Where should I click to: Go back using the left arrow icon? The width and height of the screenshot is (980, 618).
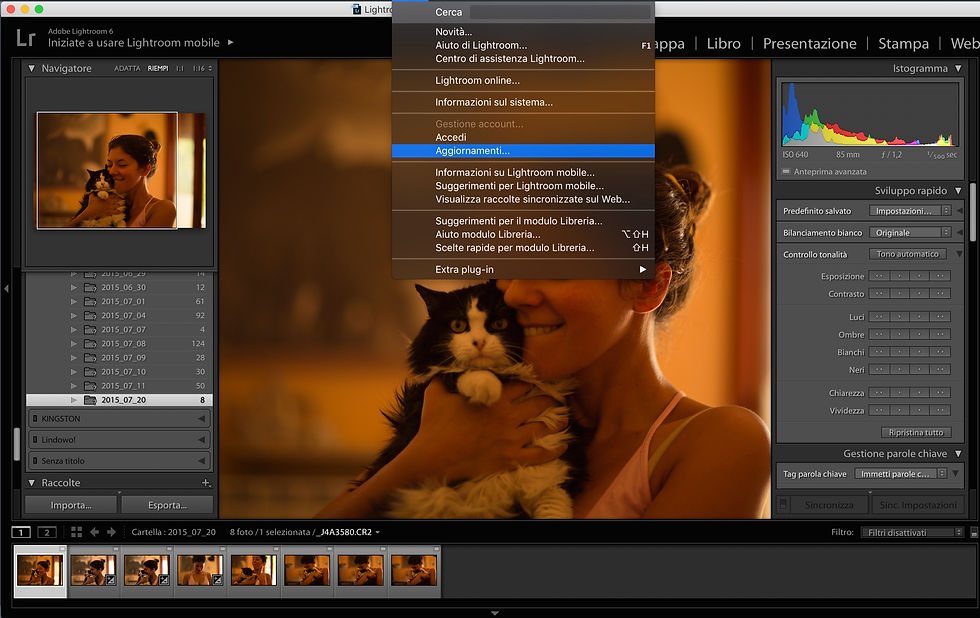coord(94,532)
